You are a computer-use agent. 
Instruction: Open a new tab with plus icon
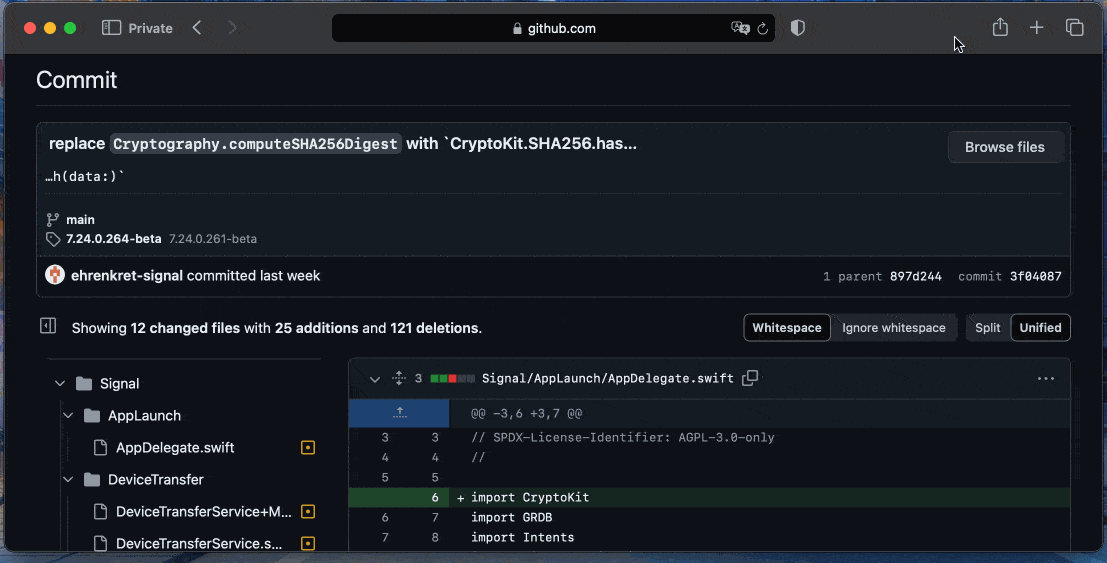pyautogui.click(x=1036, y=28)
